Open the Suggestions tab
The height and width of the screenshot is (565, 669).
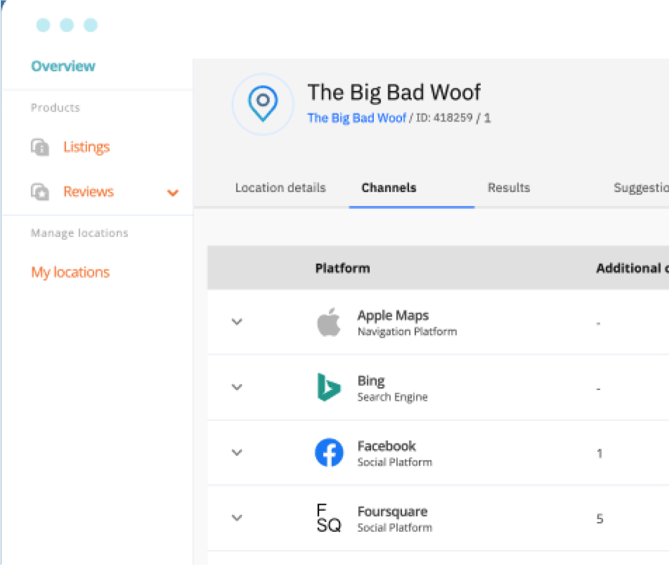click(x=641, y=188)
